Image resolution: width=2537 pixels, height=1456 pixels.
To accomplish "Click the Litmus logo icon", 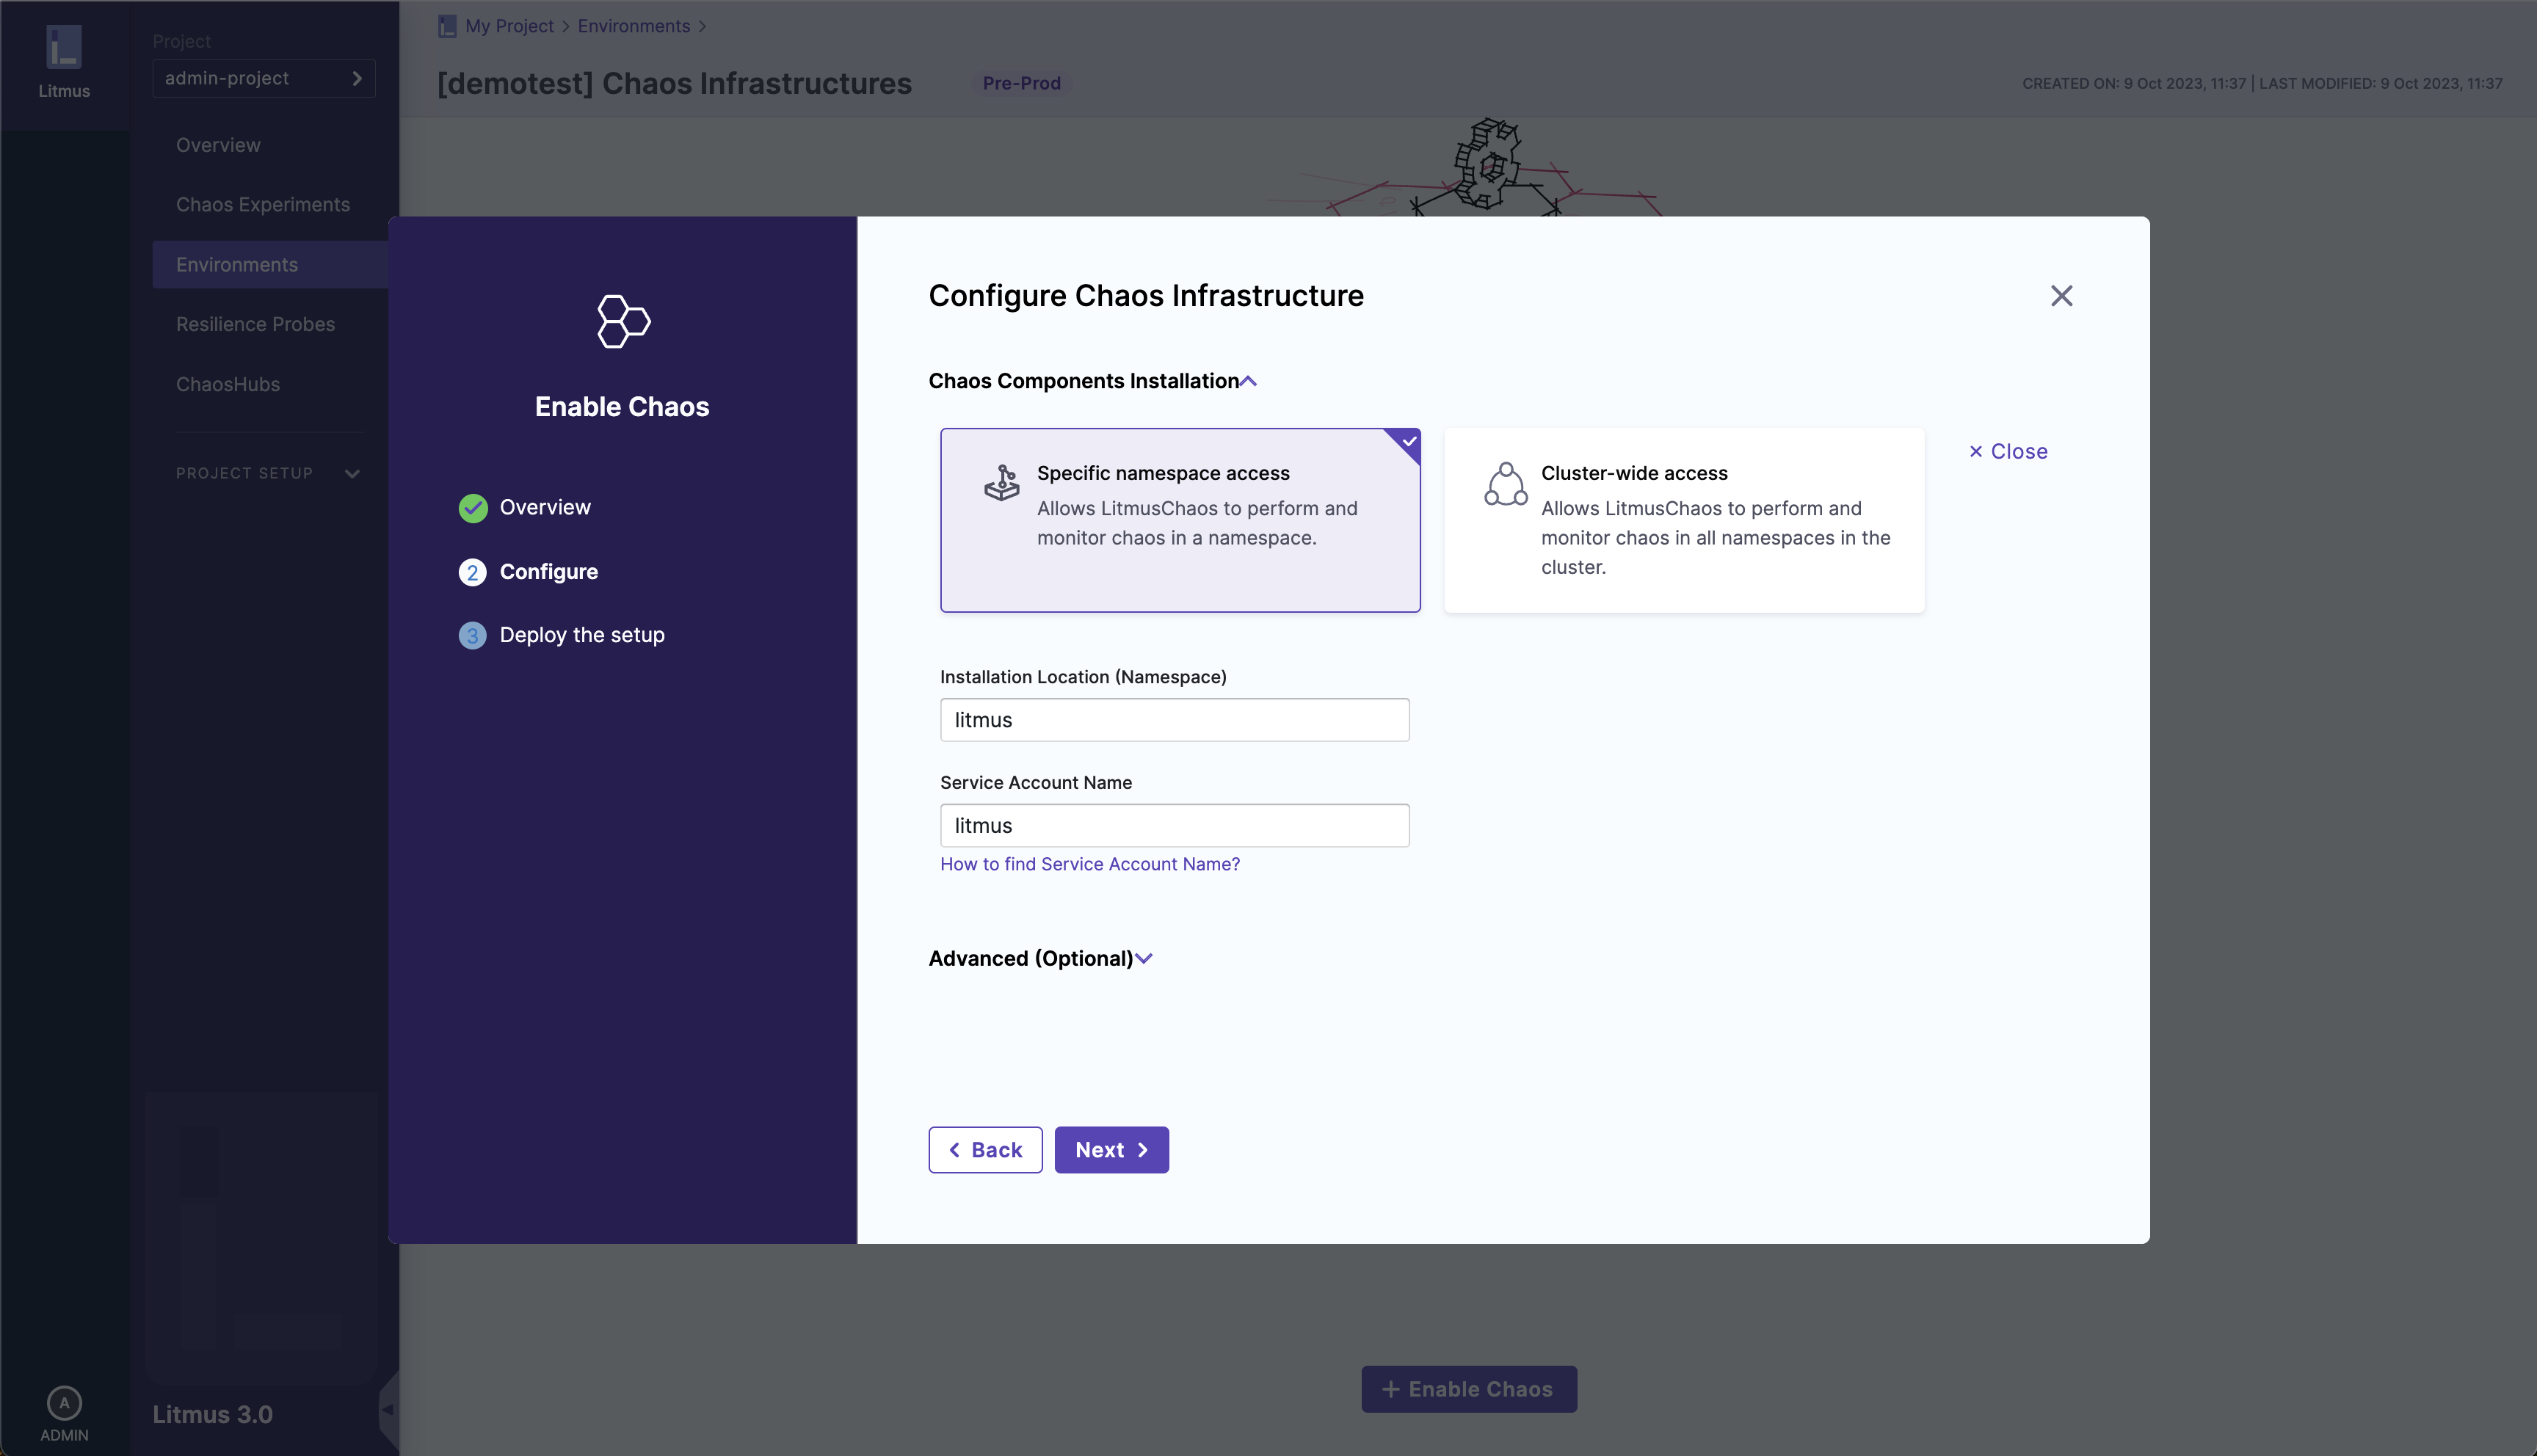I will tap(64, 47).
